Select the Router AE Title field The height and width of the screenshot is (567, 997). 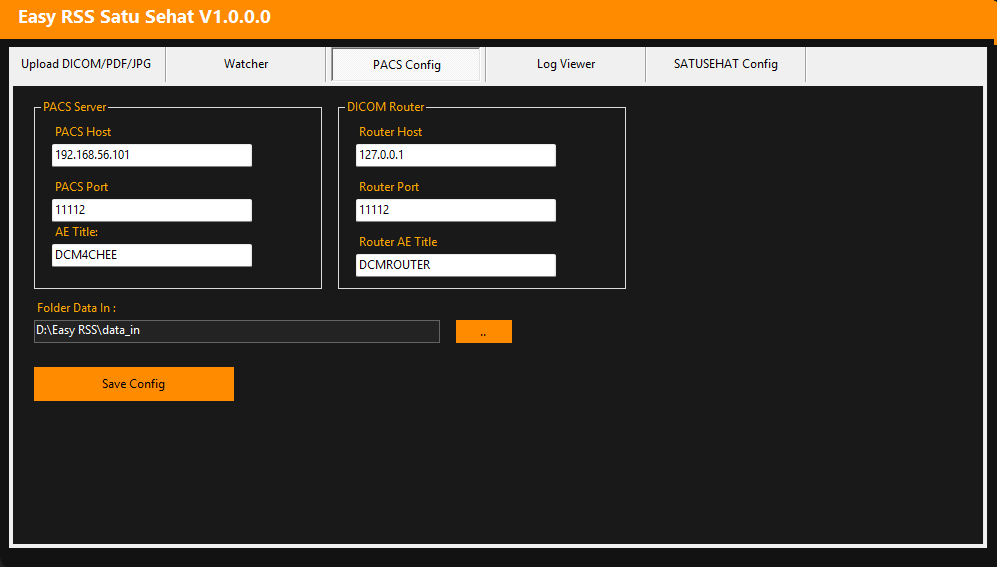[x=456, y=265]
